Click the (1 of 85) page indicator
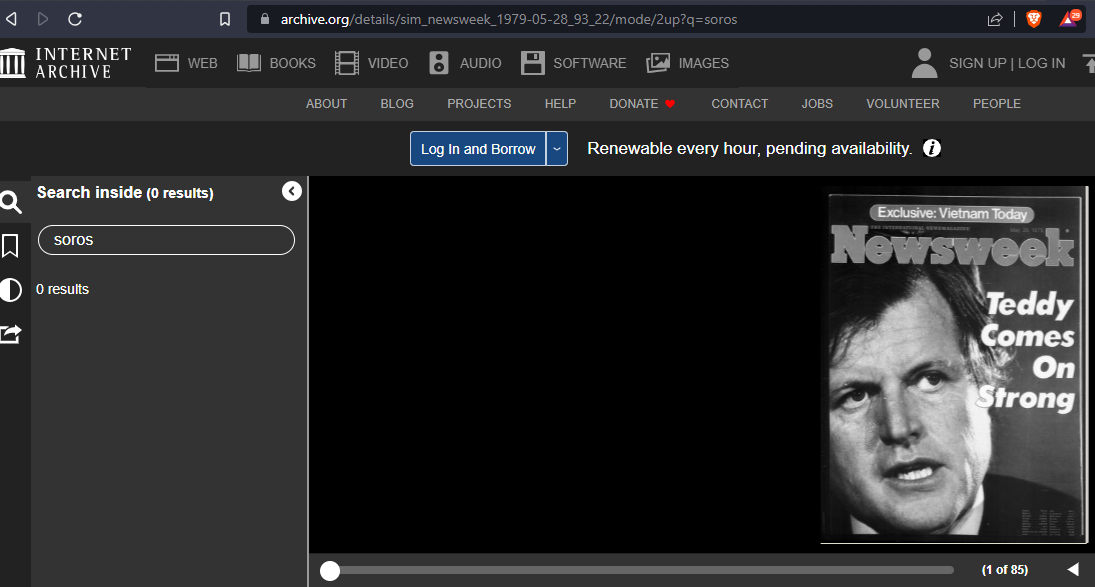1095x587 pixels. click(1005, 570)
